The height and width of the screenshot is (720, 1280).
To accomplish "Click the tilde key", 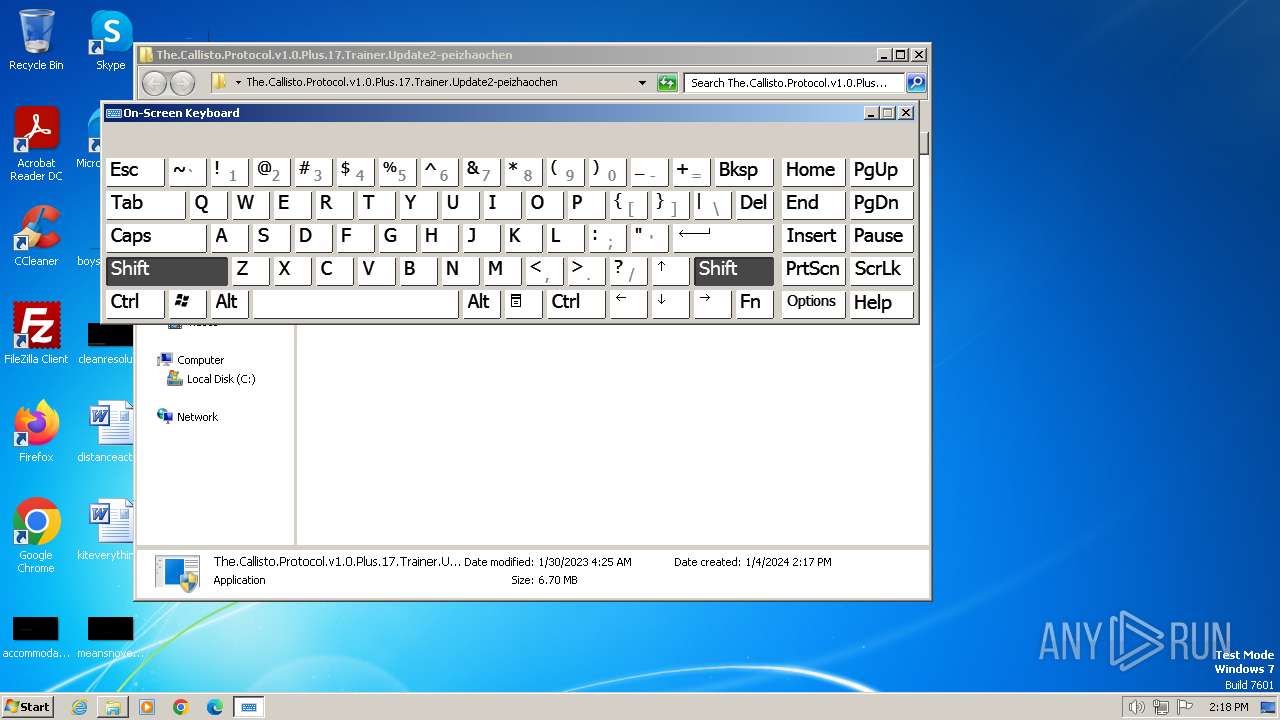I will 187,170.
